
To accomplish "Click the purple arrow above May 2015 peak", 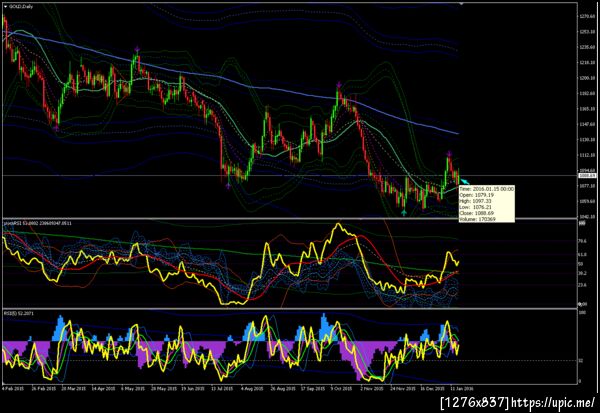I will point(137,49).
